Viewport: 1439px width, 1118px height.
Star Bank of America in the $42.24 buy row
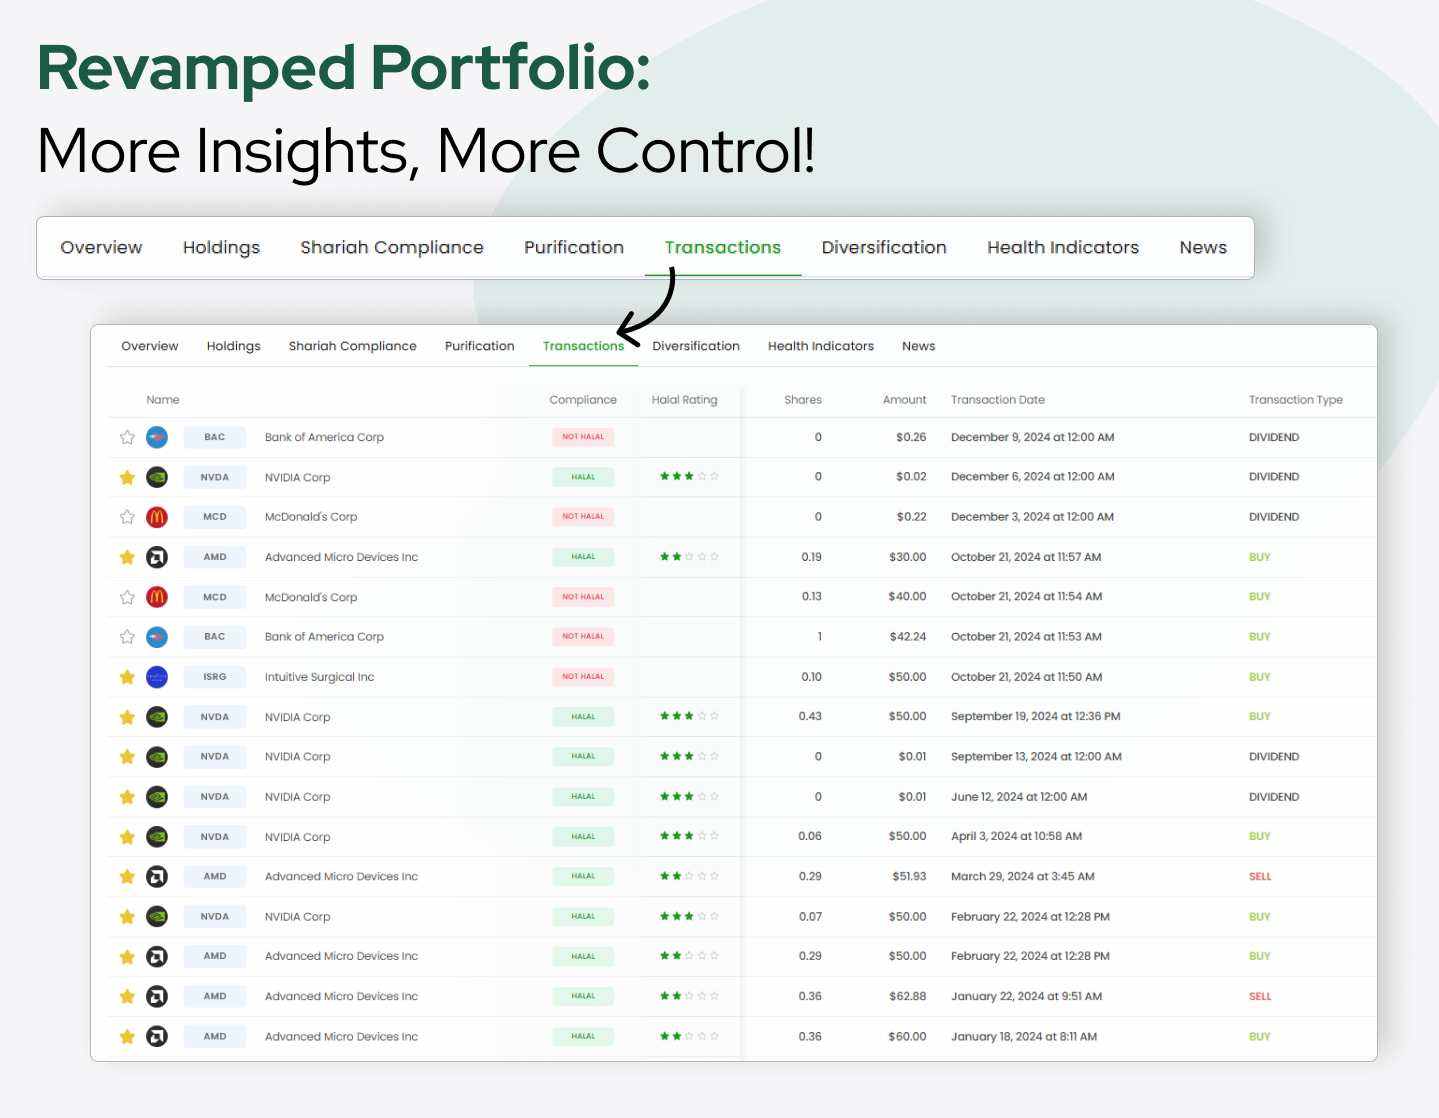click(127, 637)
